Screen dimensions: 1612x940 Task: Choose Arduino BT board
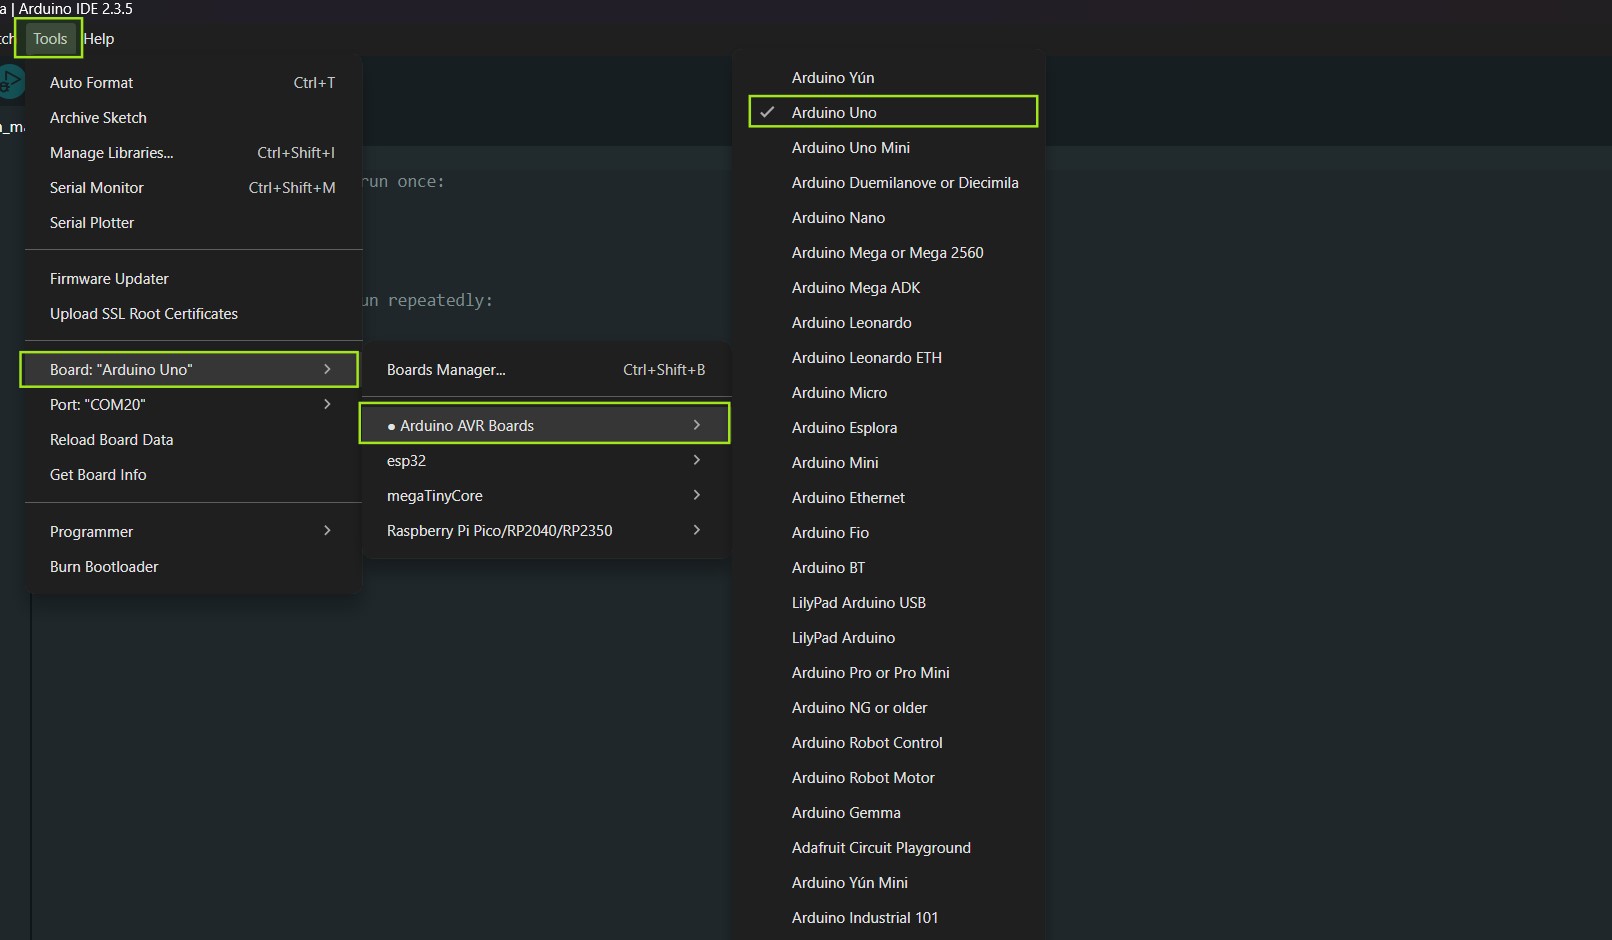tap(889, 568)
